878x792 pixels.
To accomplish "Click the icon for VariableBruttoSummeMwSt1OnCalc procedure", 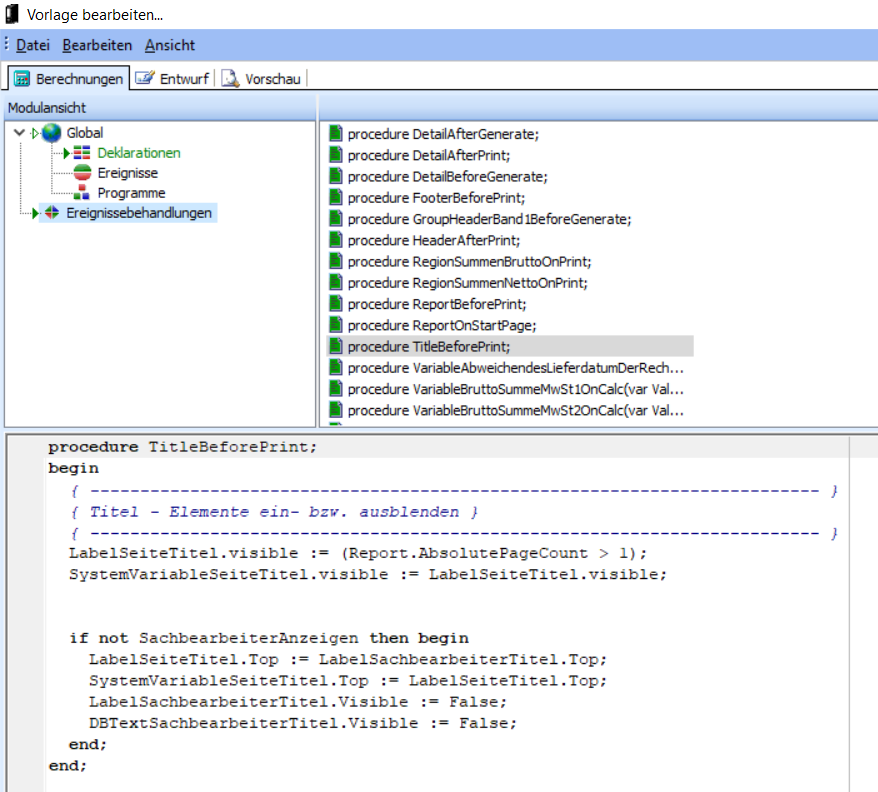I will point(335,389).
